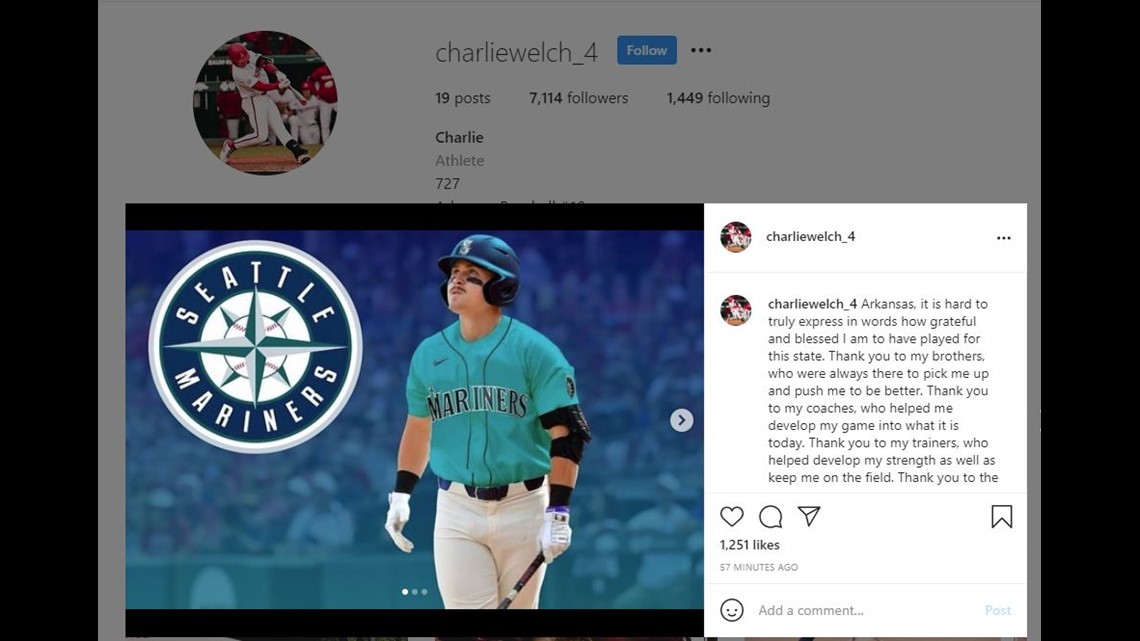The width and height of the screenshot is (1140, 641).
Task: Open the large profile picture of Charlie
Action: coord(265,102)
